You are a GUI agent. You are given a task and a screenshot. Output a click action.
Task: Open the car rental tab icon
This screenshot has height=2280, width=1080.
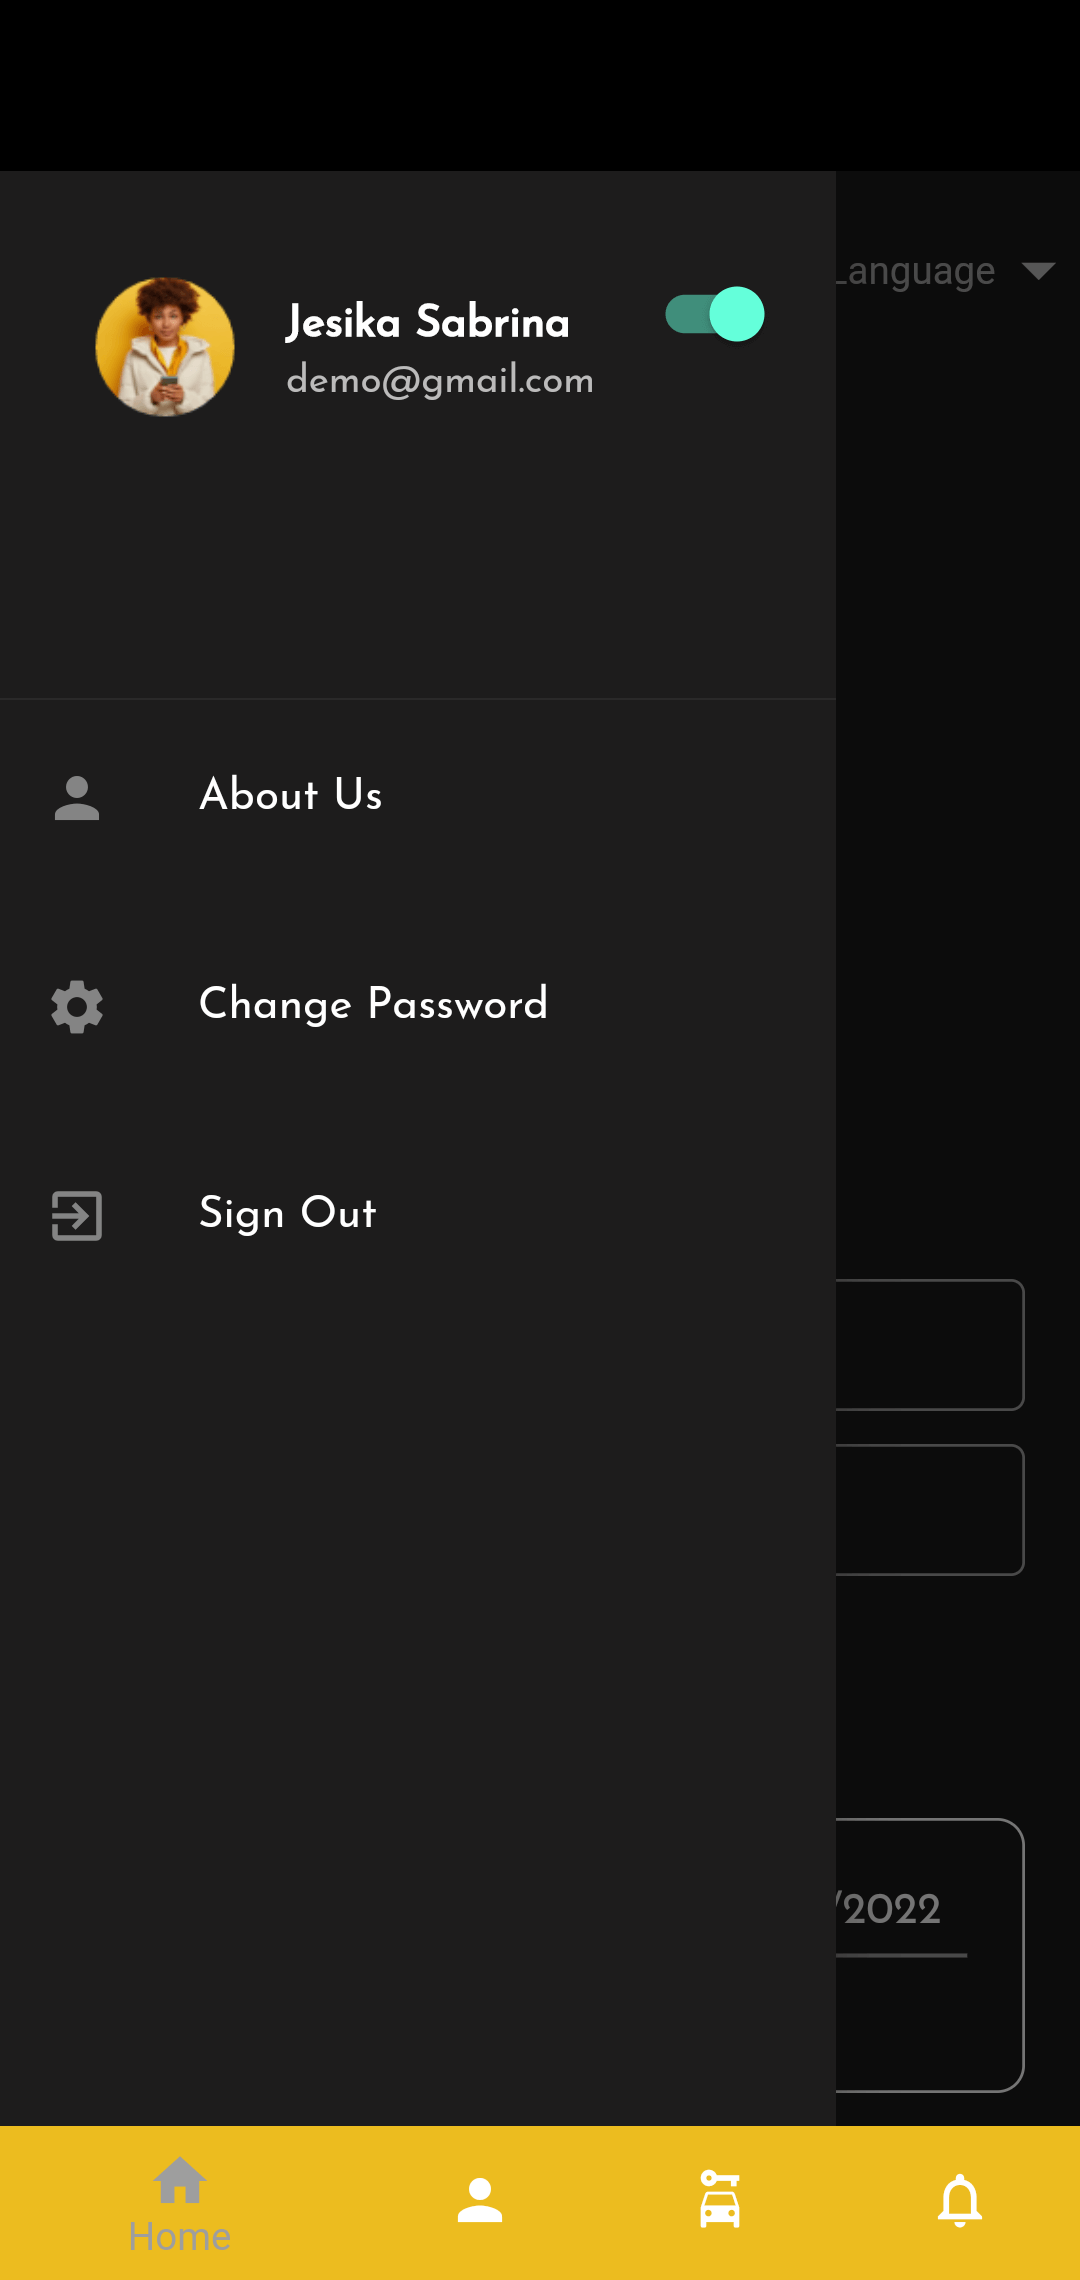(x=720, y=2201)
